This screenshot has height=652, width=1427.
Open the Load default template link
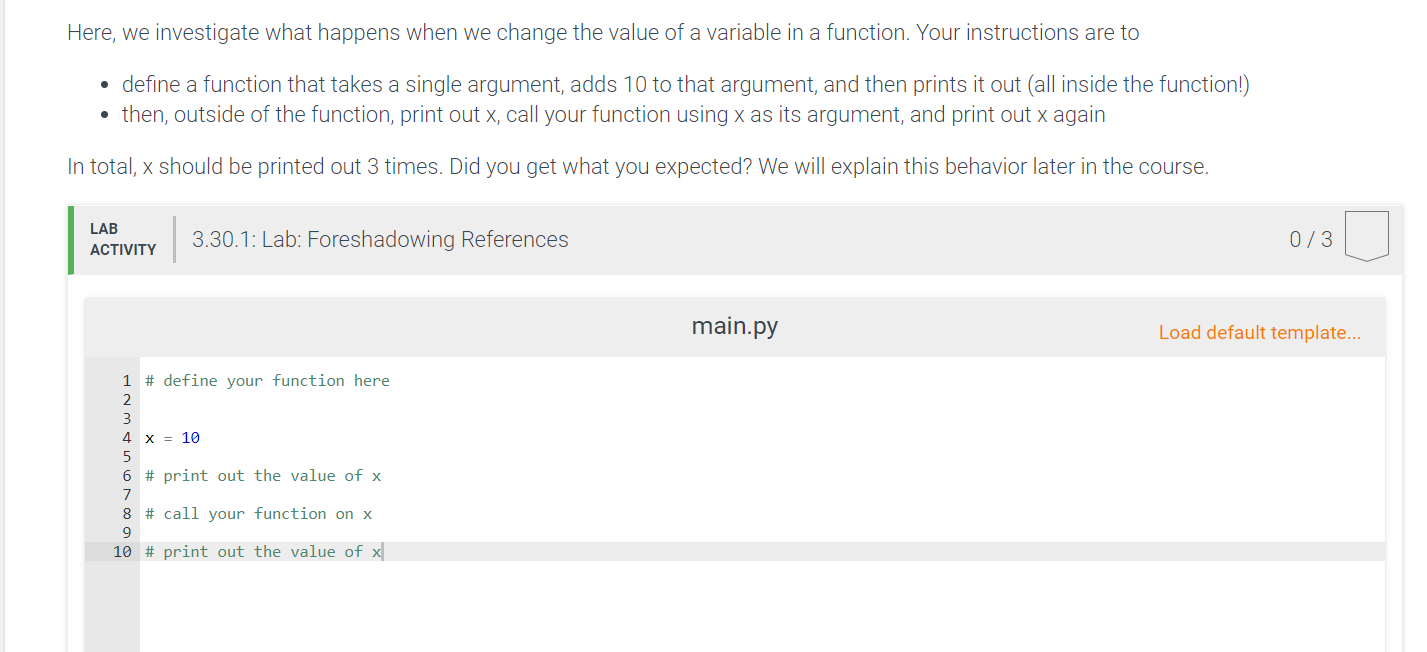coord(1259,332)
